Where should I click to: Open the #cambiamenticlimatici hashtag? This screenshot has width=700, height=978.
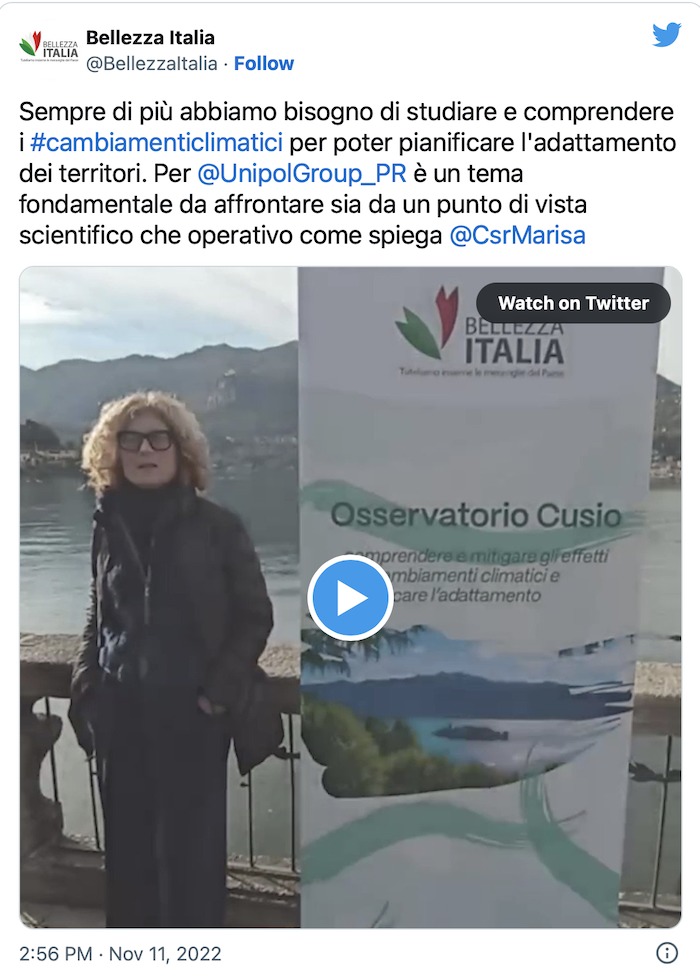click(x=156, y=142)
